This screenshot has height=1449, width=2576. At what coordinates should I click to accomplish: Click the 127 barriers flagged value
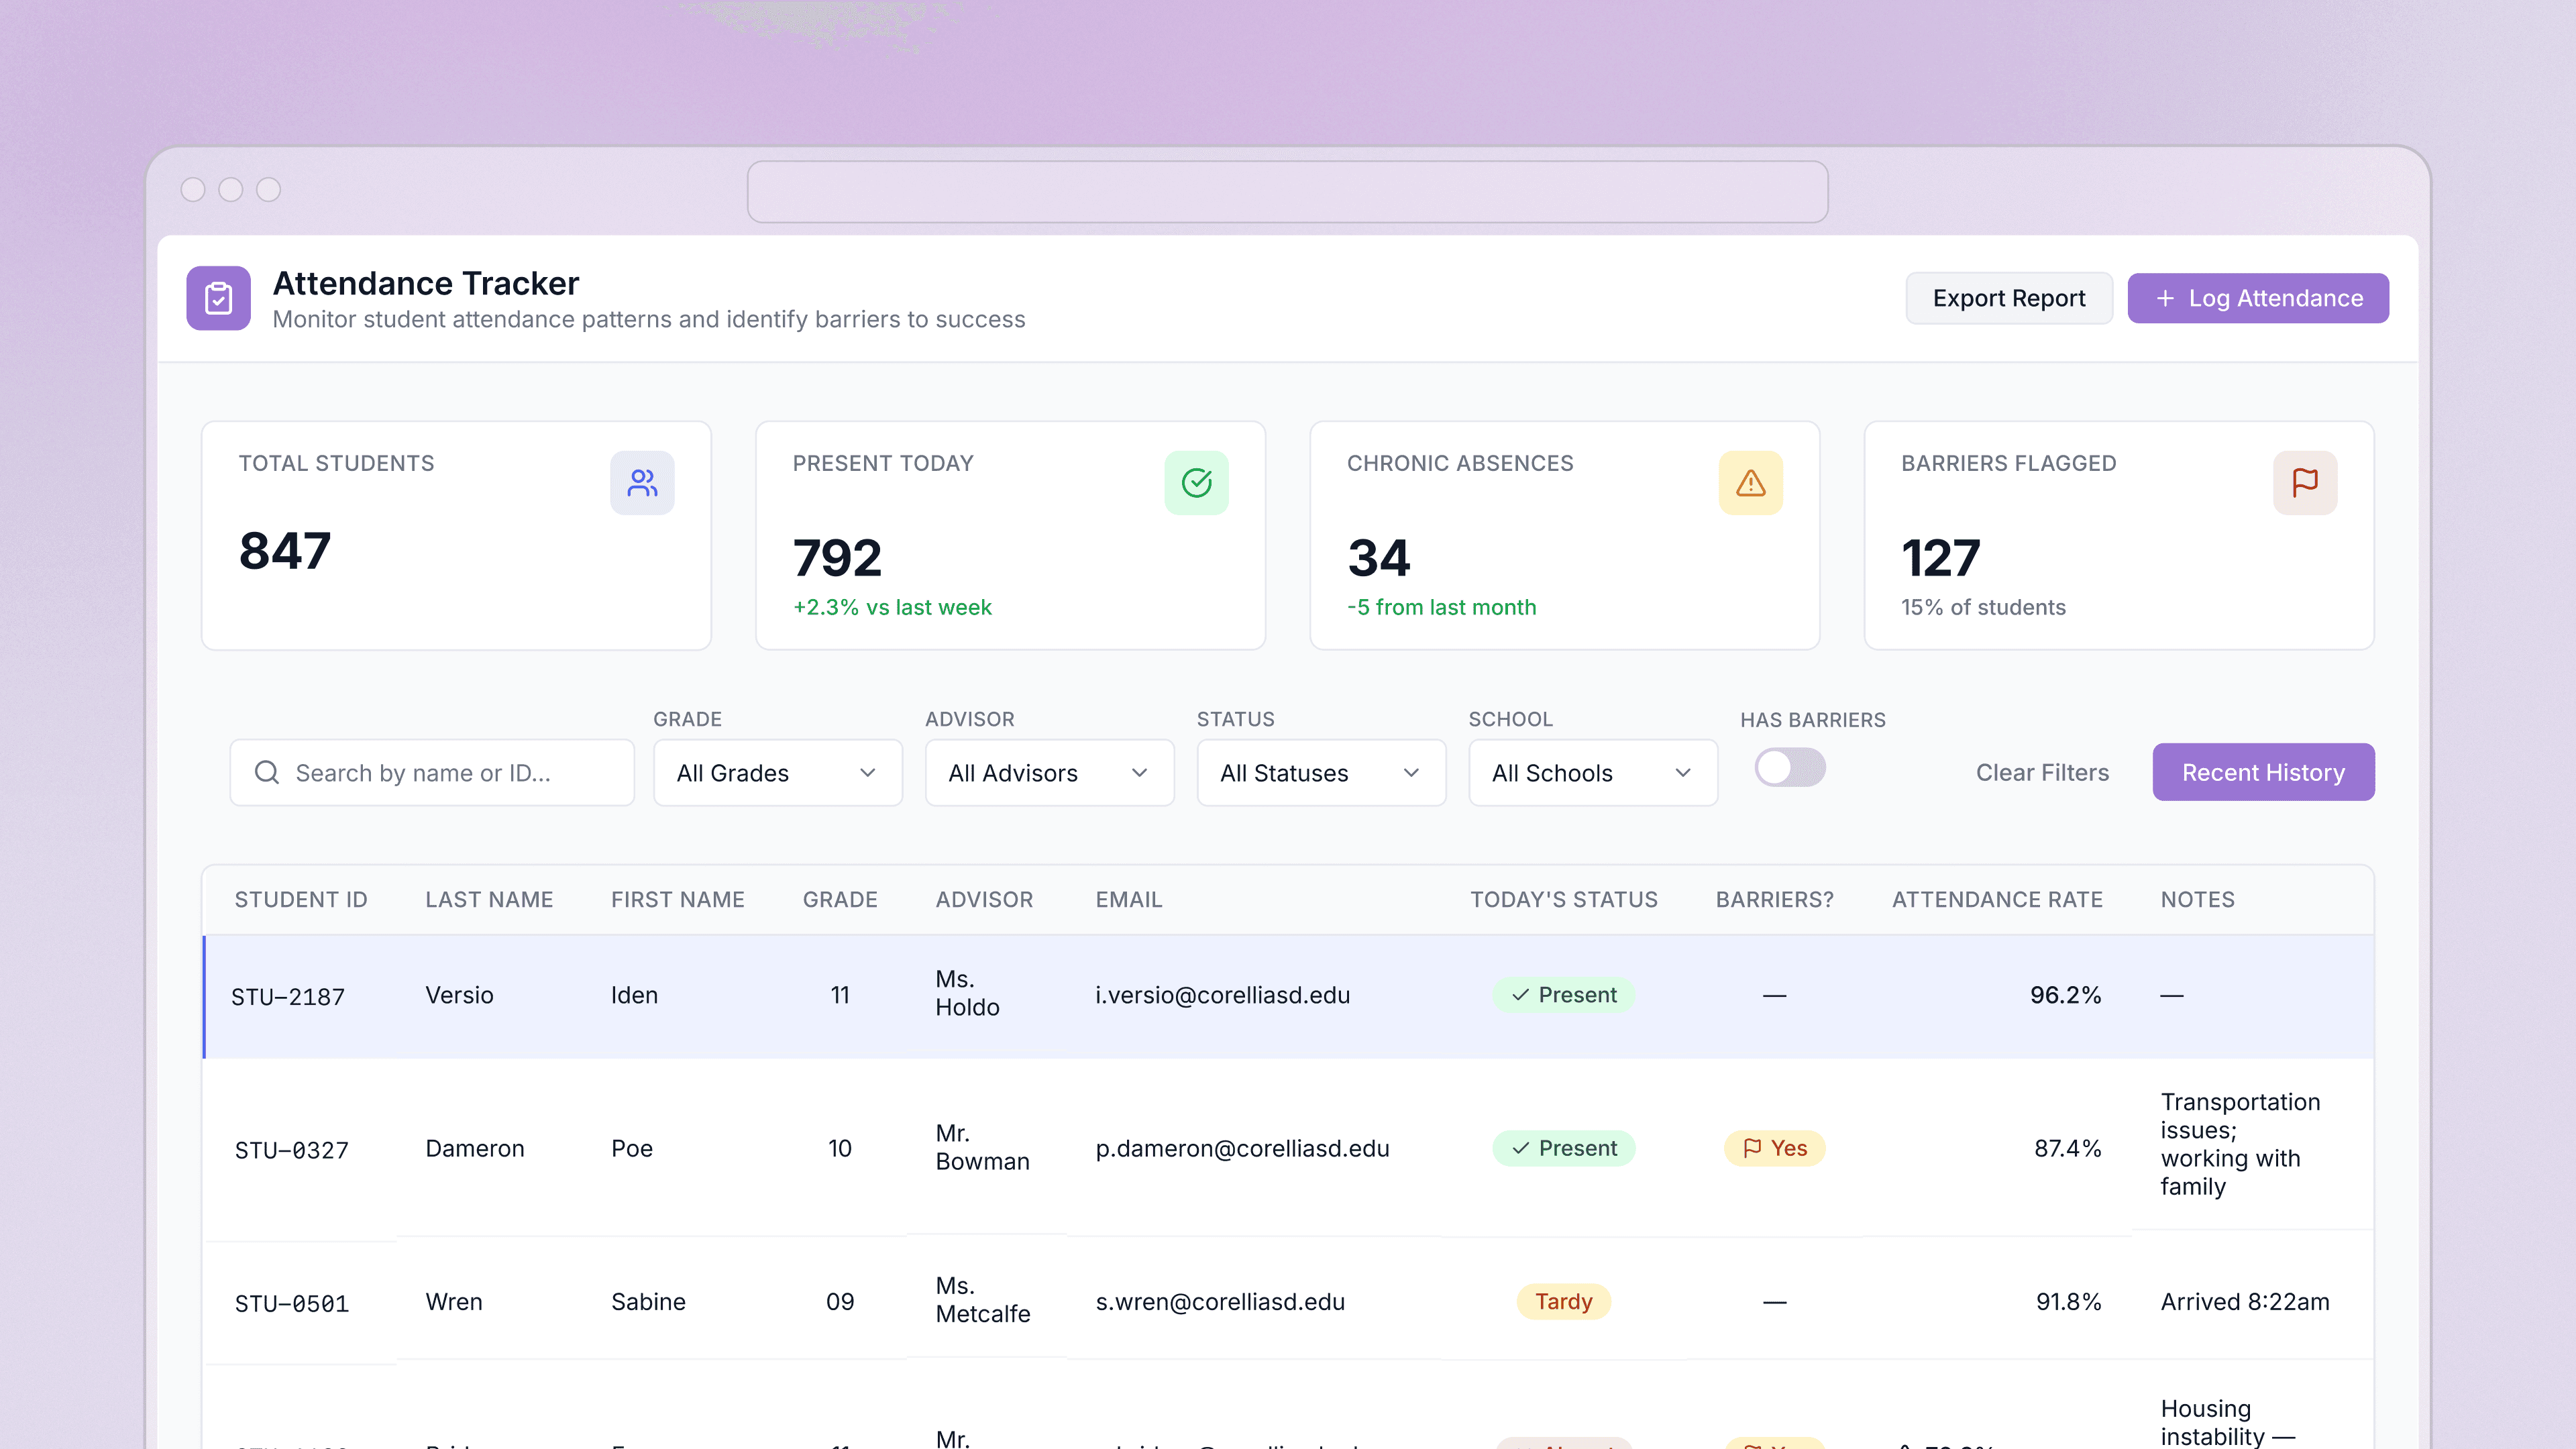click(x=1940, y=558)
